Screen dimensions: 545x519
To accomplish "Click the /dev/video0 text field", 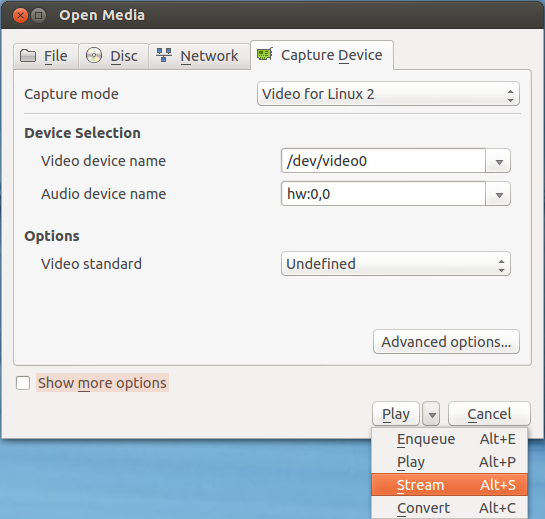I will coord(383,161).
